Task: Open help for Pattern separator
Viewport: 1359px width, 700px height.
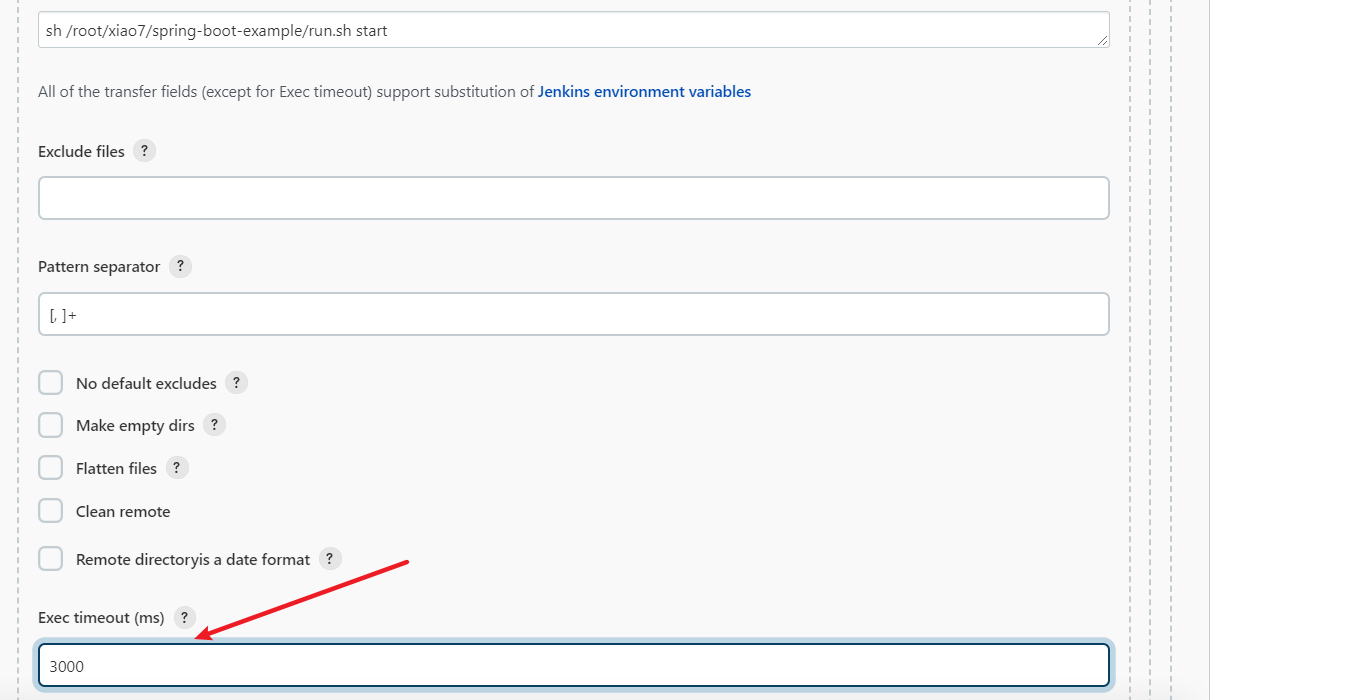Action: tap(180, 266)
